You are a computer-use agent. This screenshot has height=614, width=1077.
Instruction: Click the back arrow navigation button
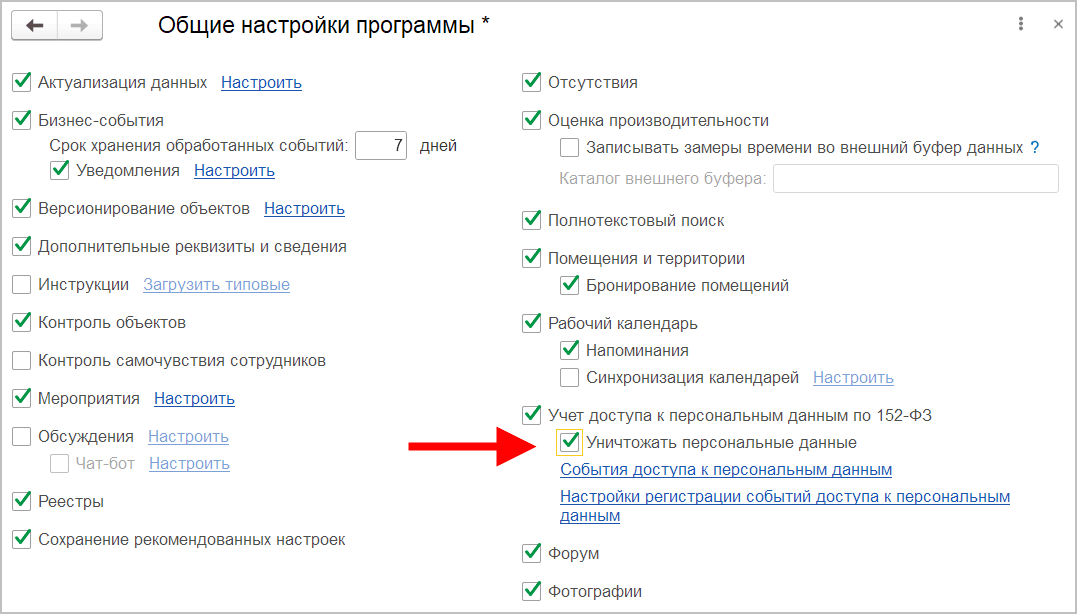(x=34, y=26)
